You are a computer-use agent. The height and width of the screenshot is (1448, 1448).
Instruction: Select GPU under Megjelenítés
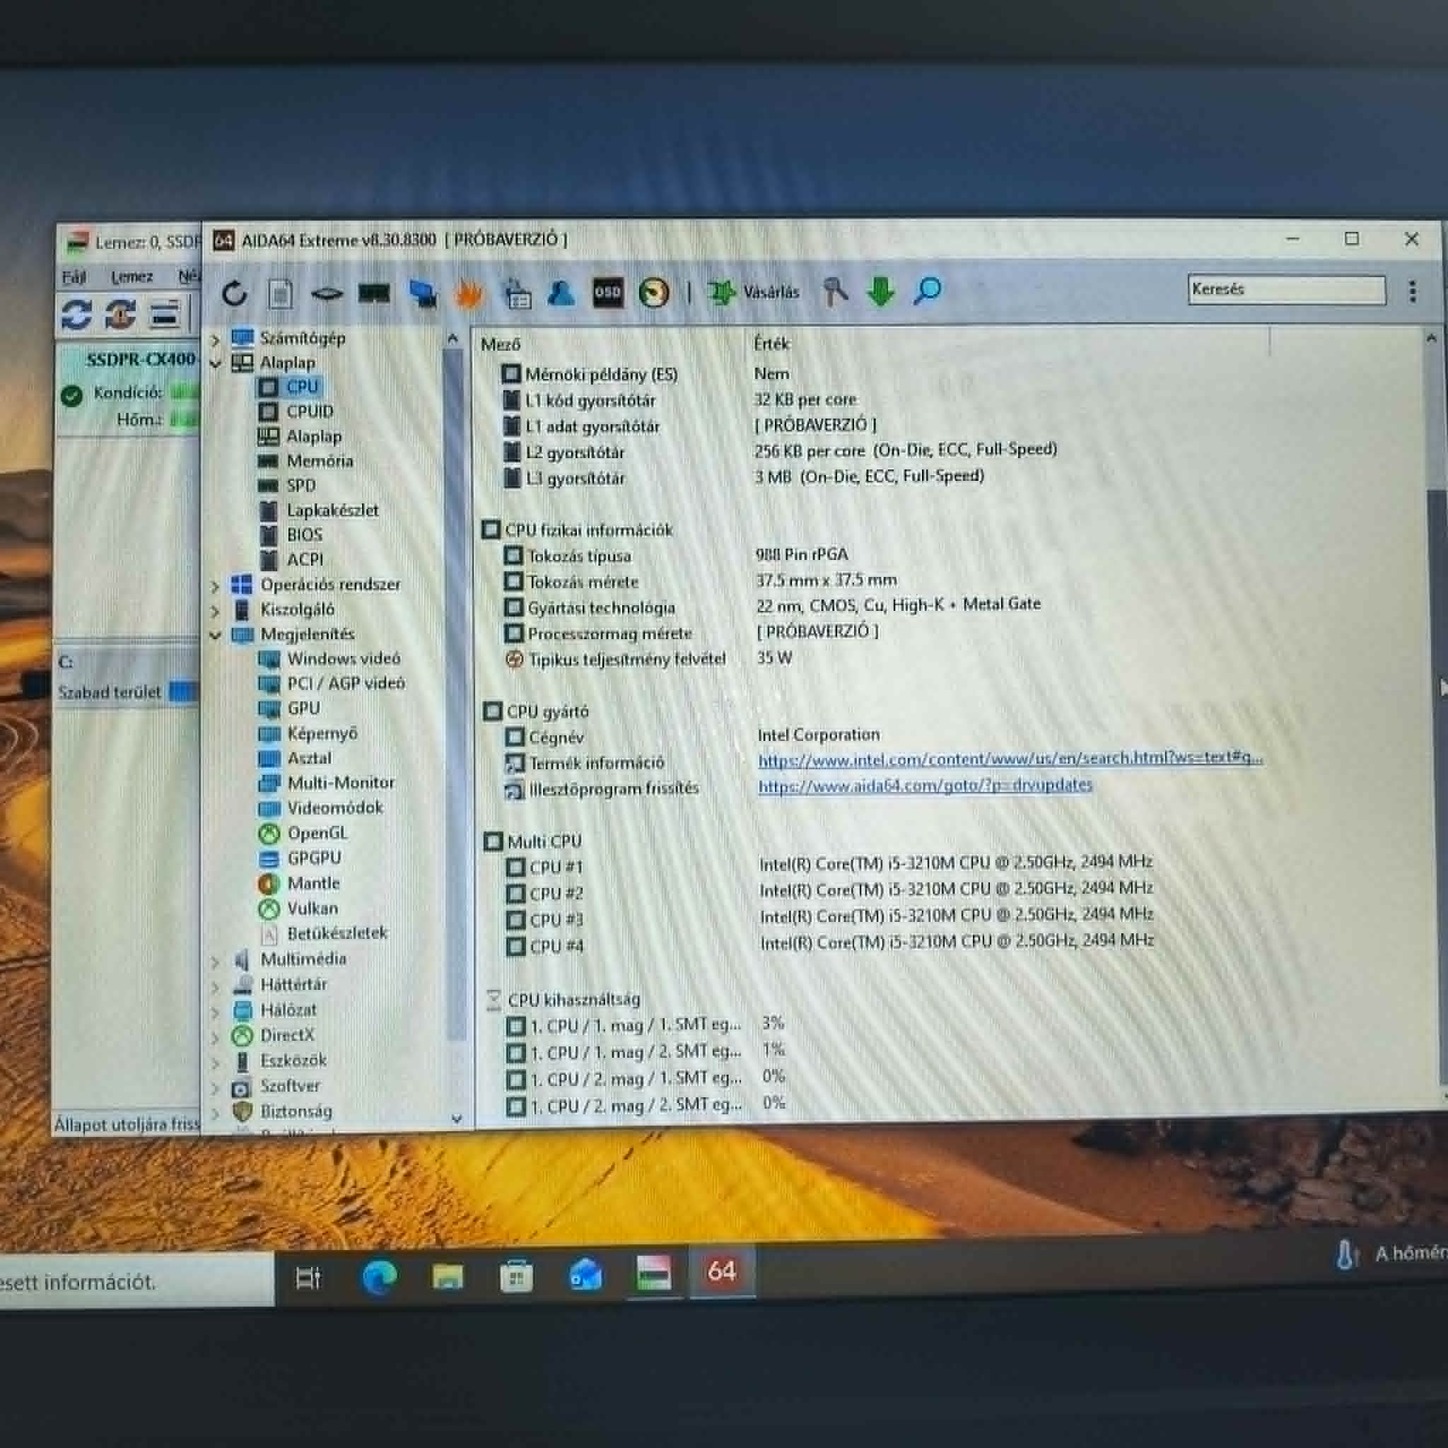[x=303, y=708]
